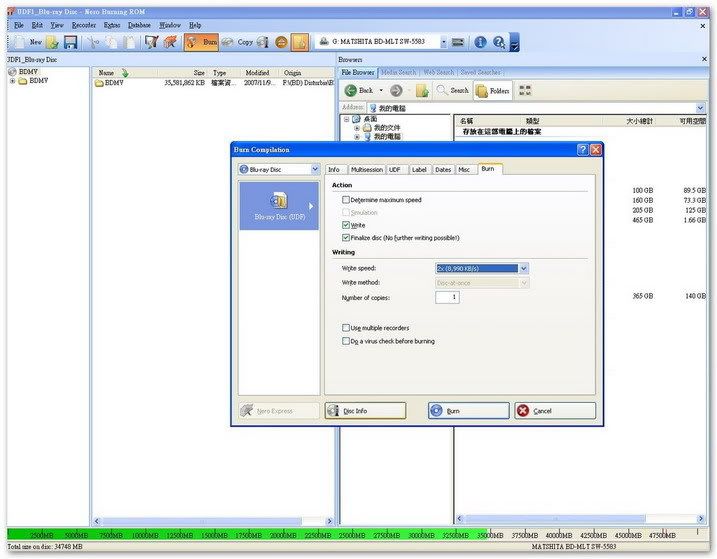Screen dimensions: 717x559
Task: Open the Recorder menu
Action: (x=84, y=25)
